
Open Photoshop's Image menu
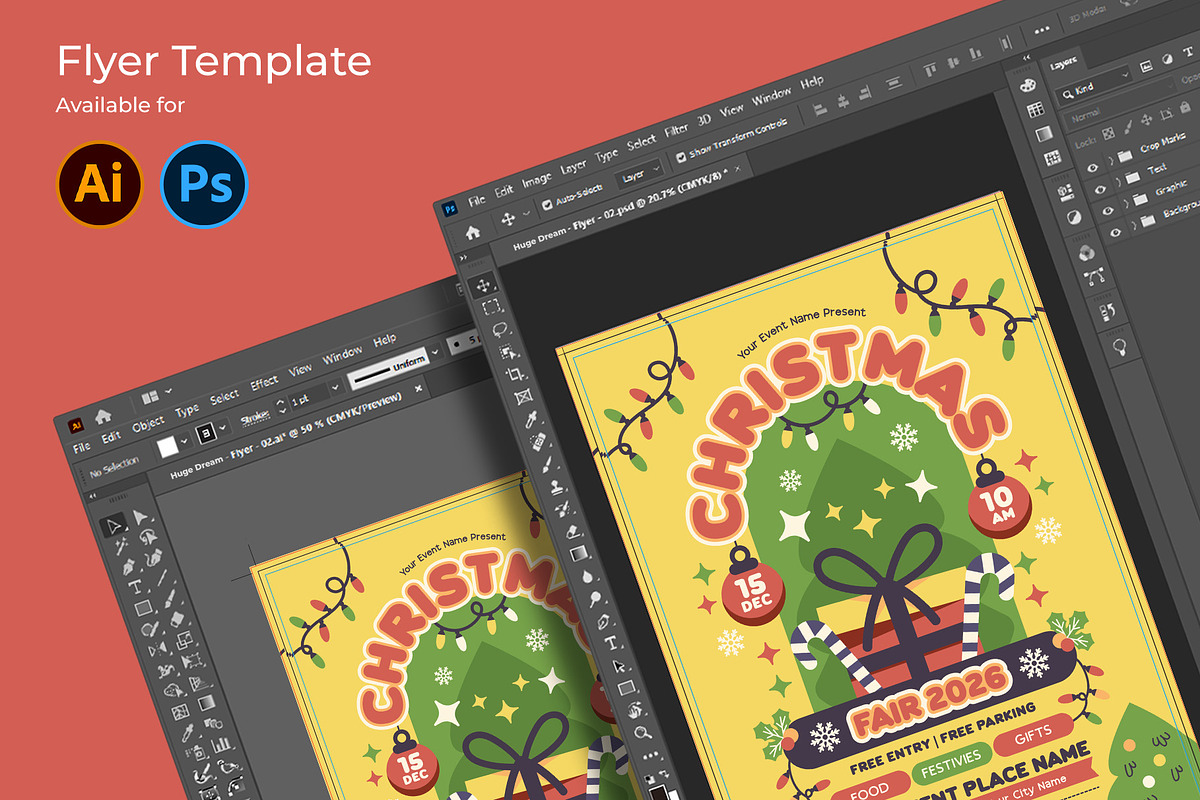pyautogui.click(x=537, y=178)
